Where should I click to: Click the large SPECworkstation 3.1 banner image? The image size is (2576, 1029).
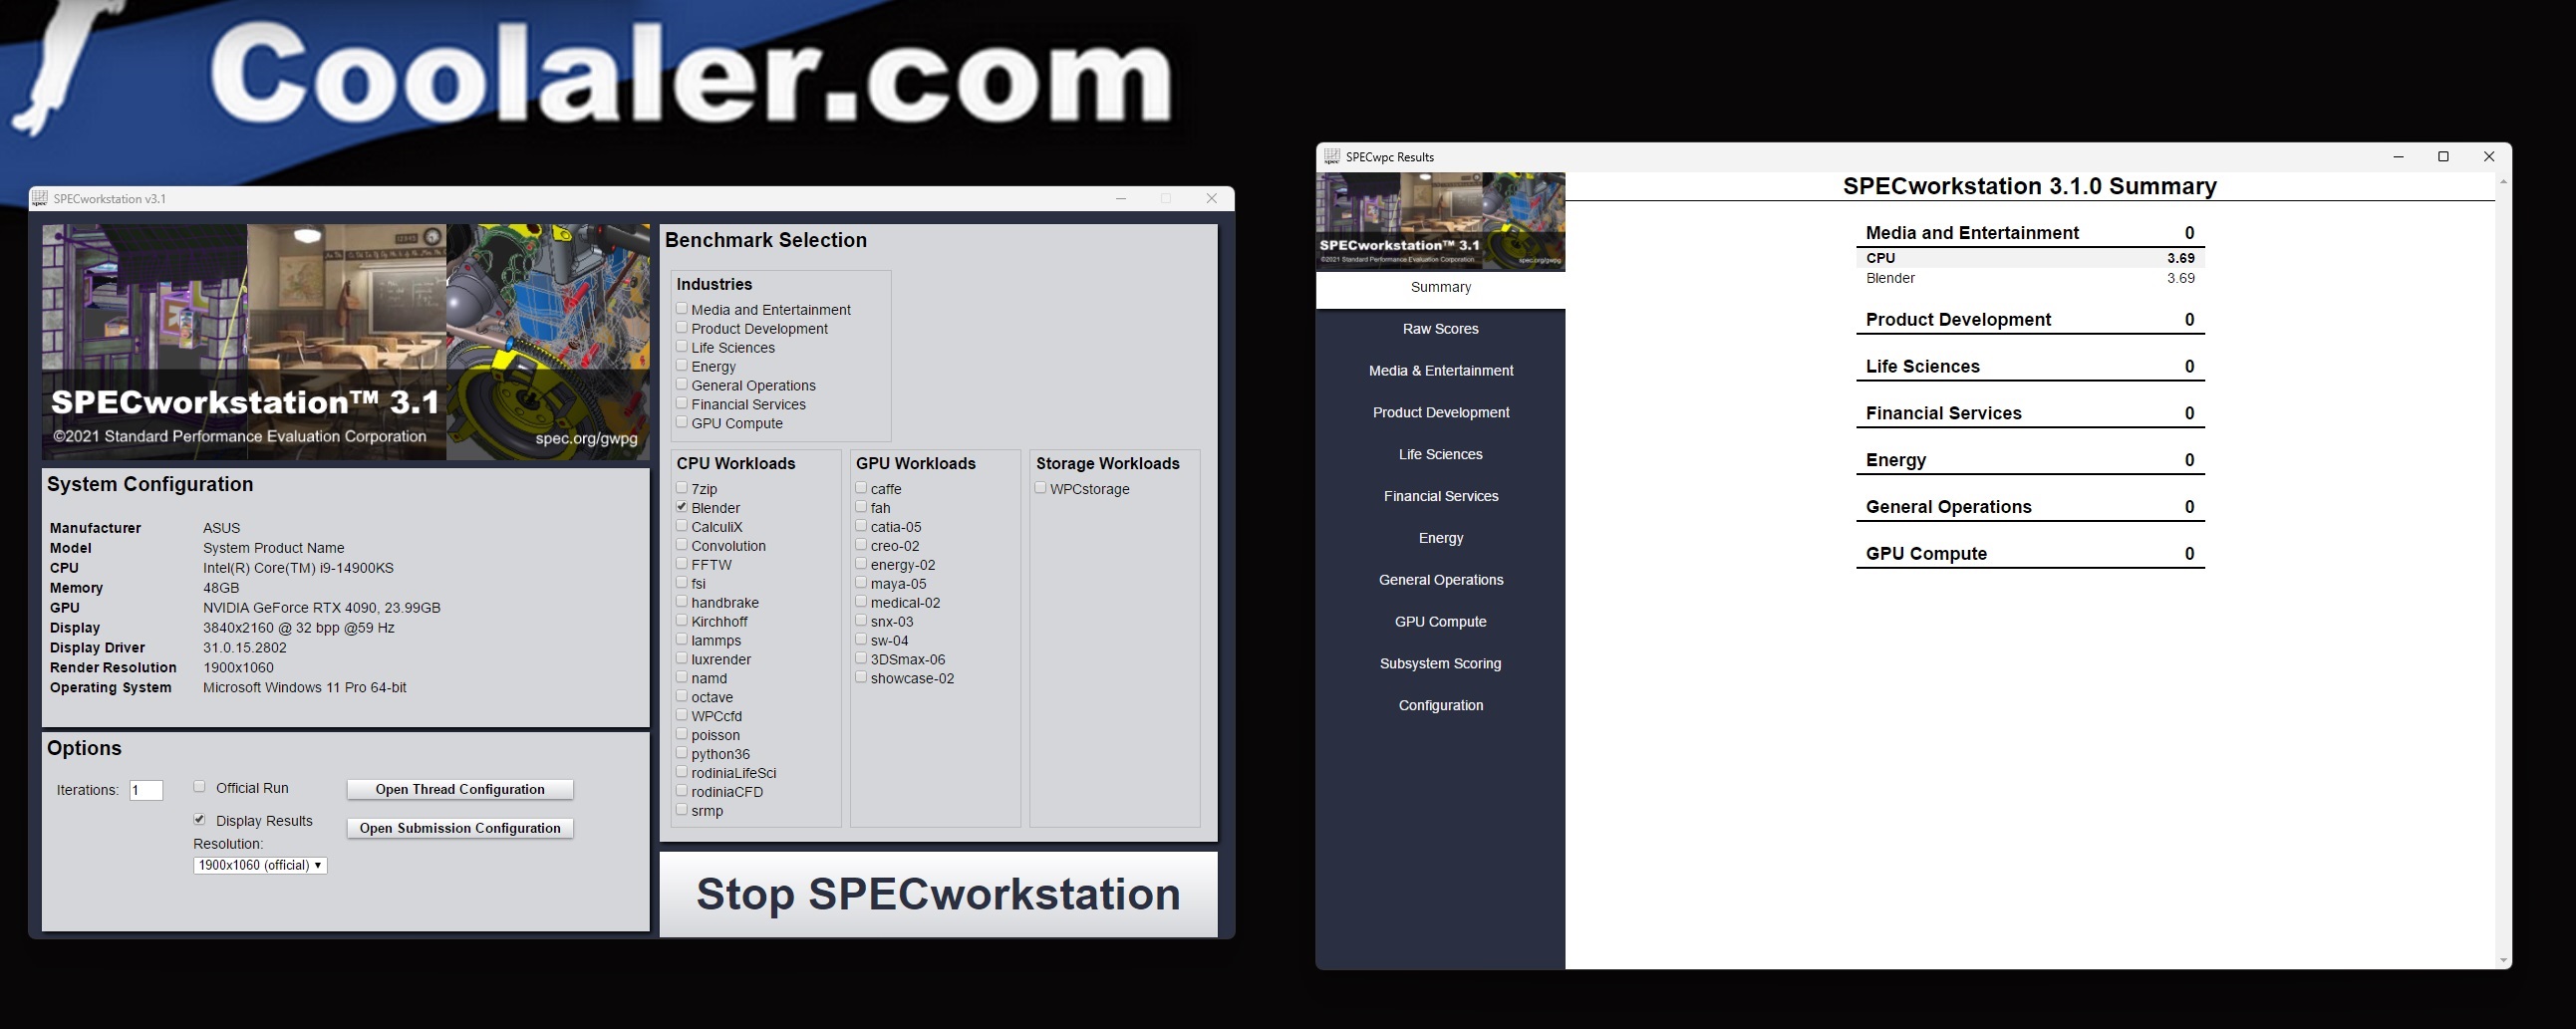click(x=345, y=342)
